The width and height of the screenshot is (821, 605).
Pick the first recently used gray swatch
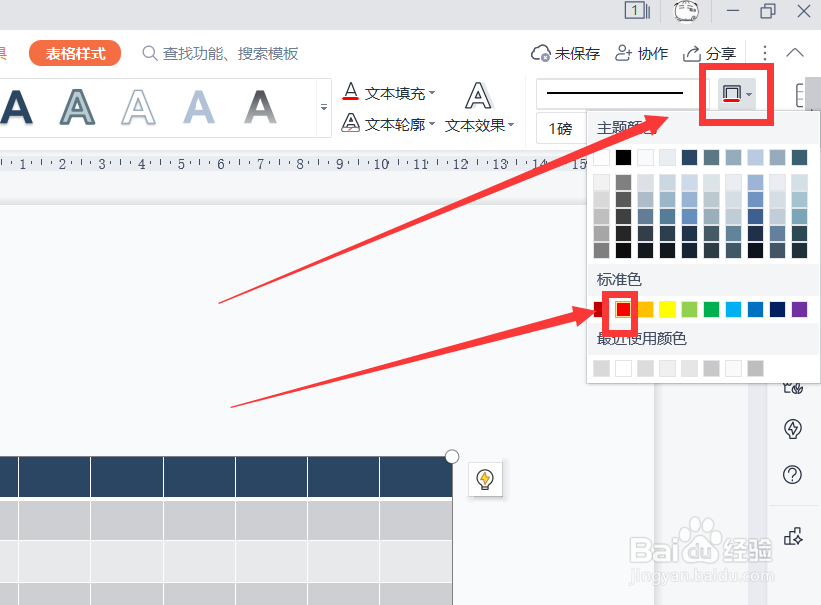(601, 368)
